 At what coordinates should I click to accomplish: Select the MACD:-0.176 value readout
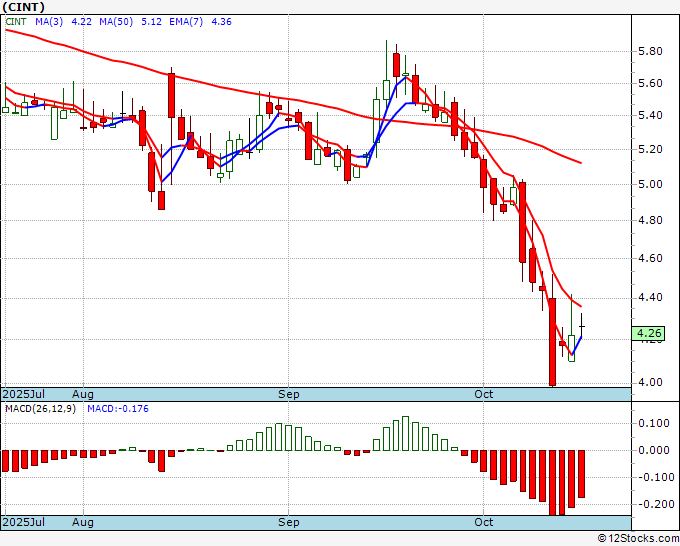(118, 409)
